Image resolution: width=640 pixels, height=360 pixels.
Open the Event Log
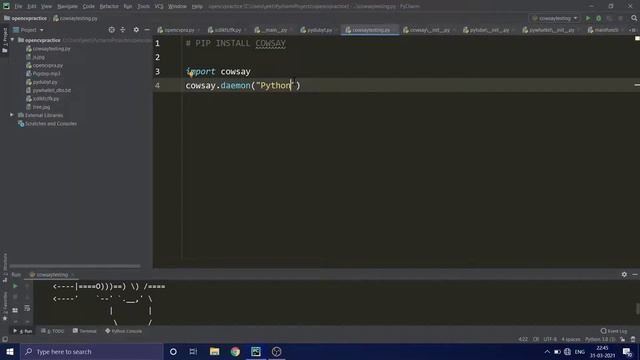pos(613,331)
